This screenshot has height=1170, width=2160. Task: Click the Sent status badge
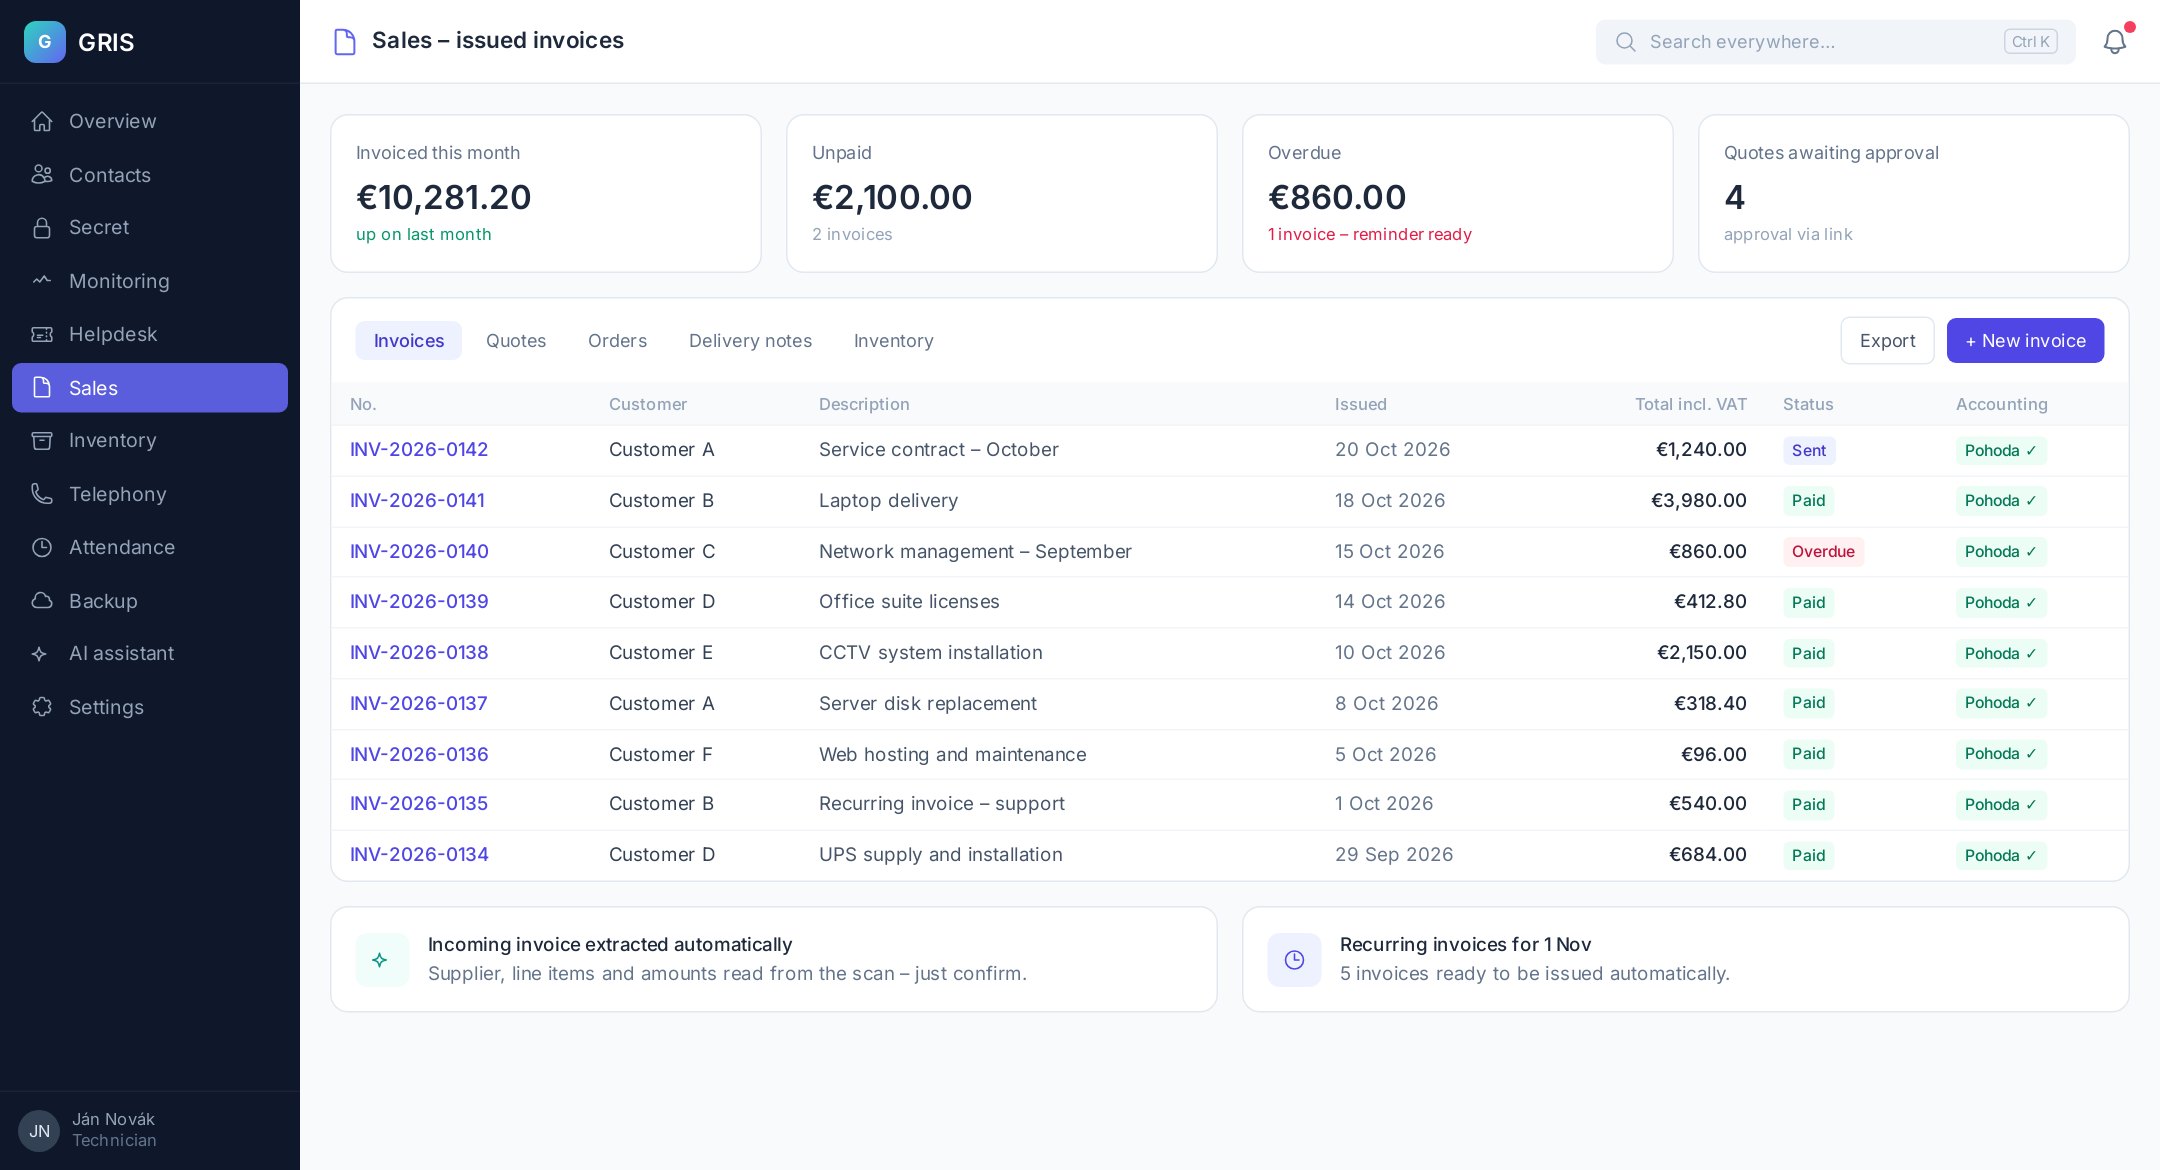point(1809,451)
